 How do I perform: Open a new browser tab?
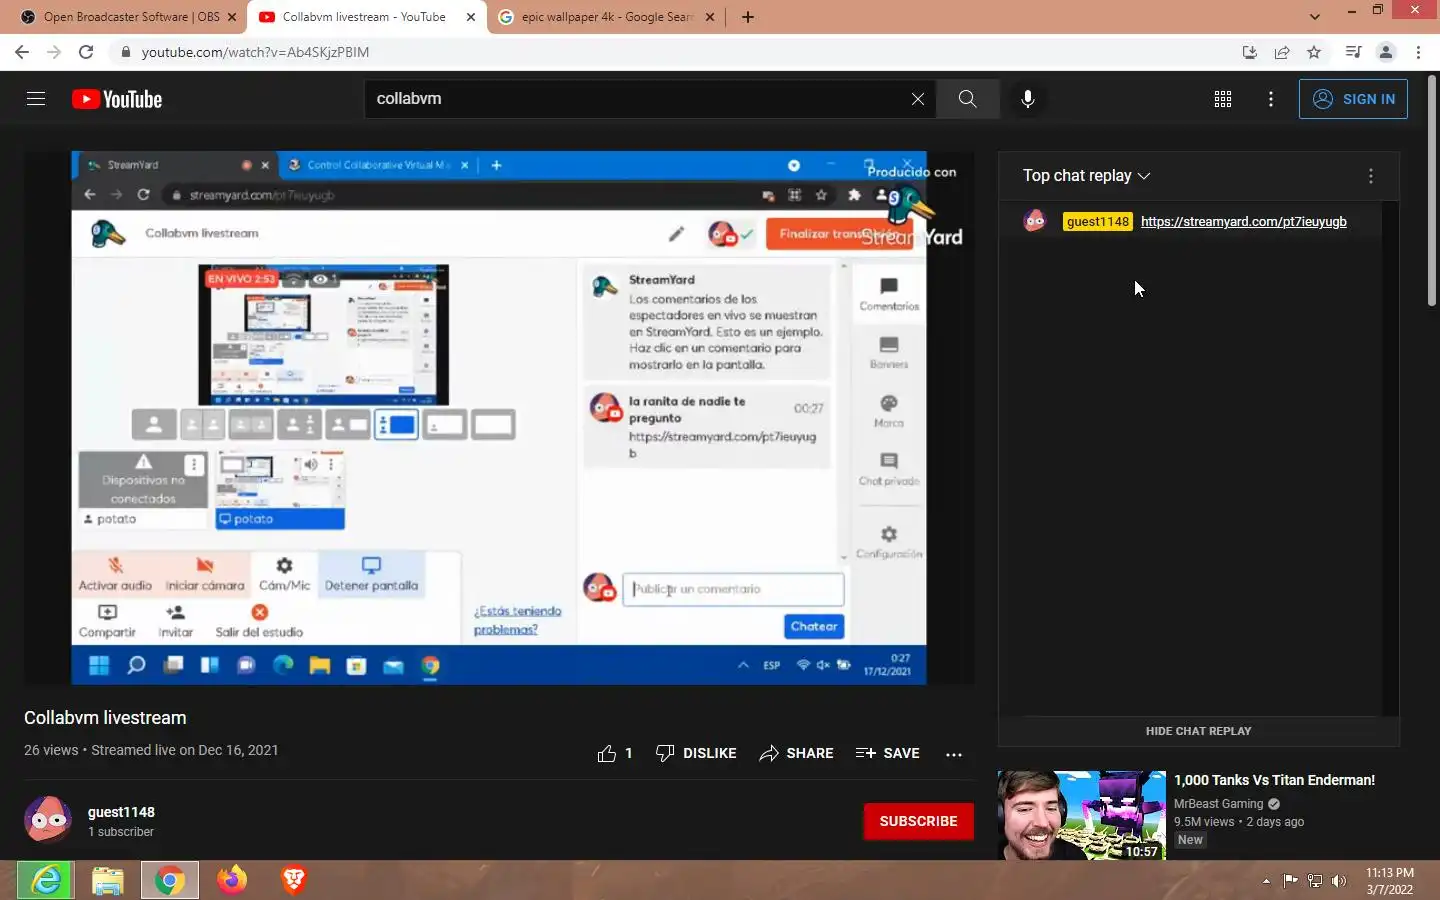click(747, 17)
